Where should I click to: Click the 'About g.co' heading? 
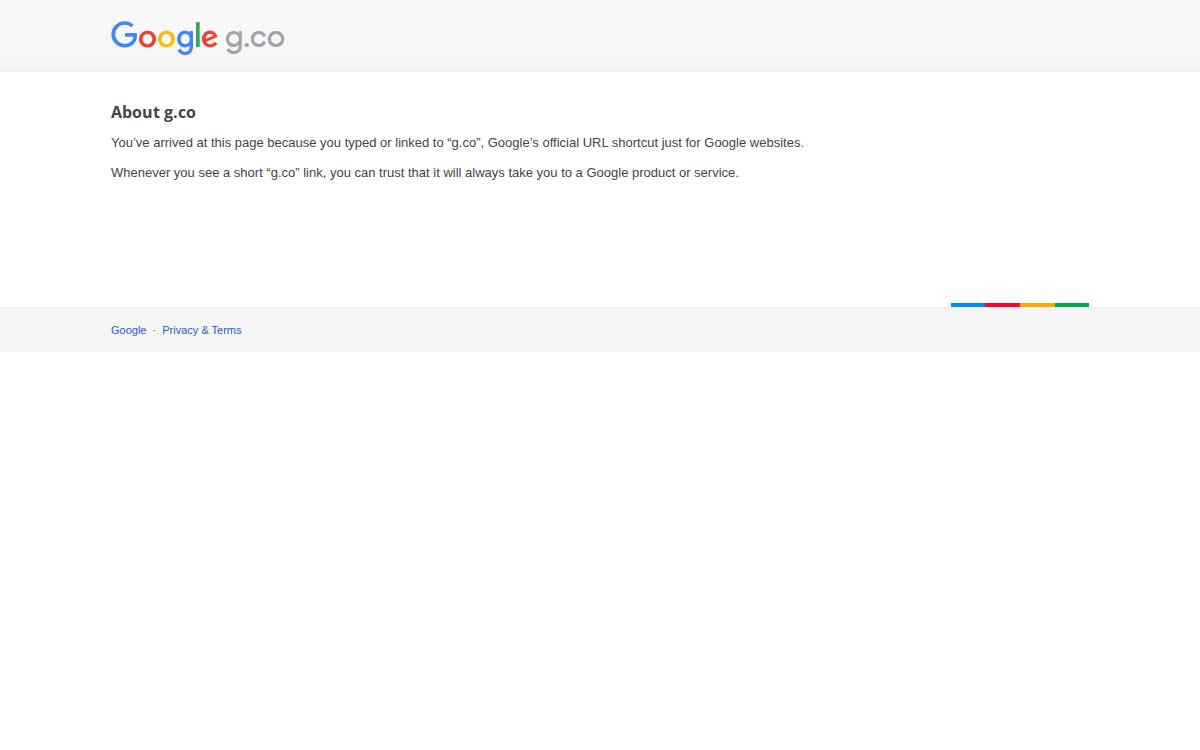click(153, 112)
